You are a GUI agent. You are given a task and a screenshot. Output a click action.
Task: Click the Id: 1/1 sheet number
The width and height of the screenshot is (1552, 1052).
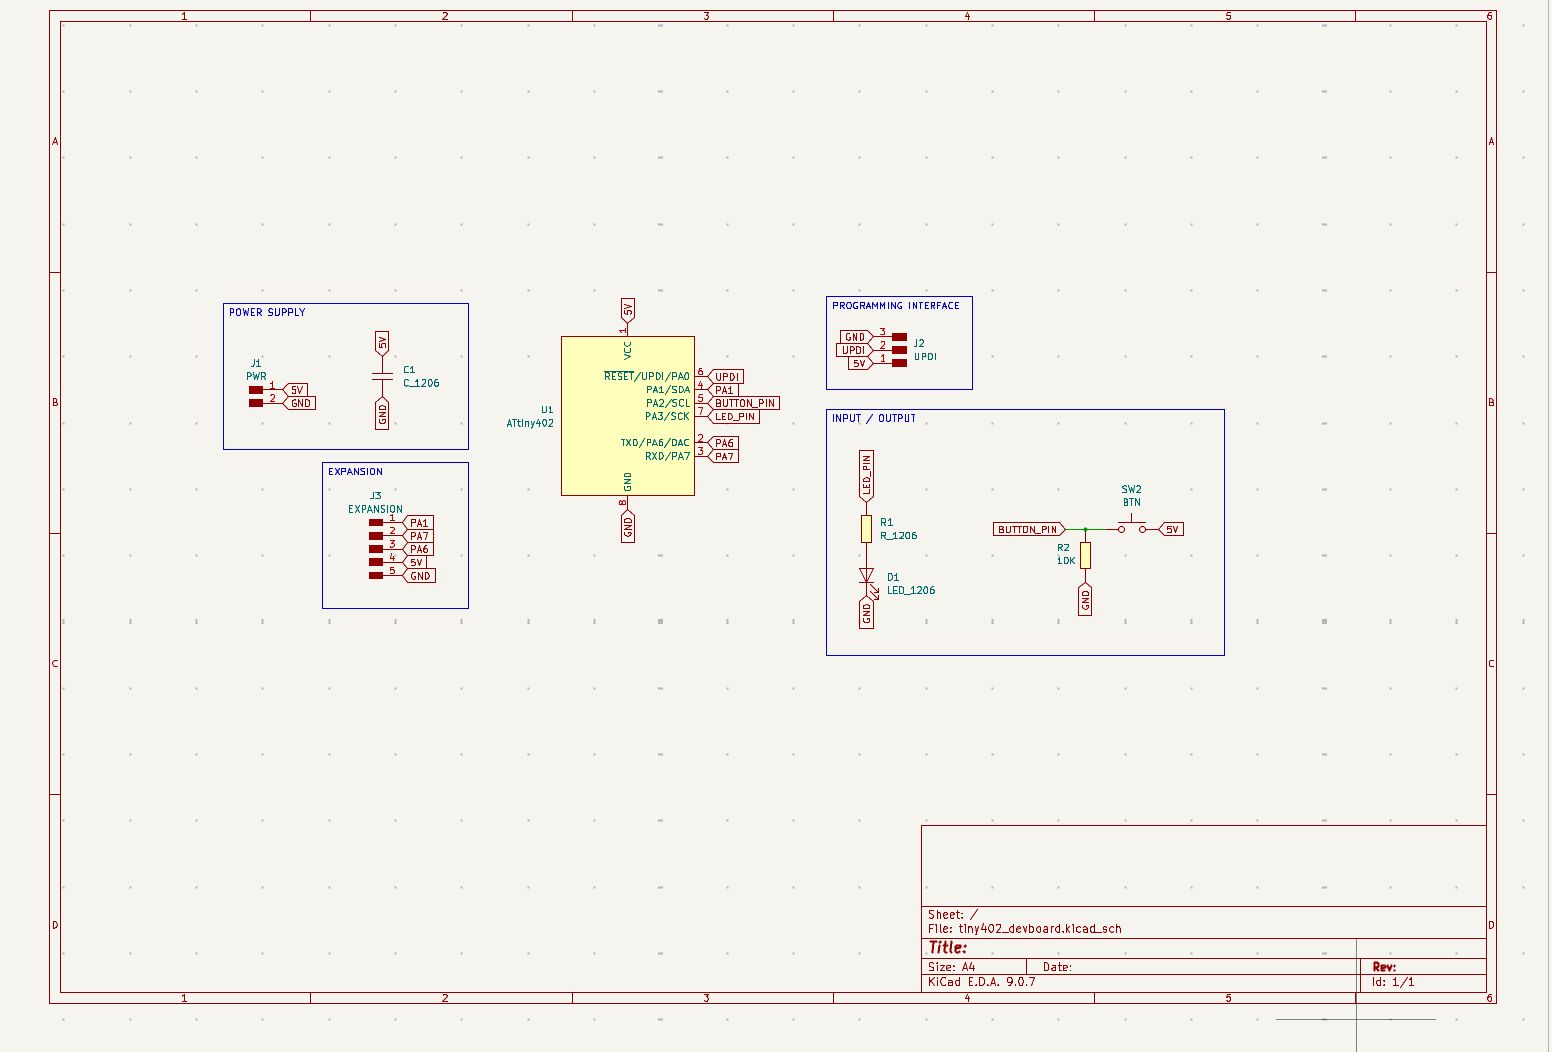(1393, 982)
